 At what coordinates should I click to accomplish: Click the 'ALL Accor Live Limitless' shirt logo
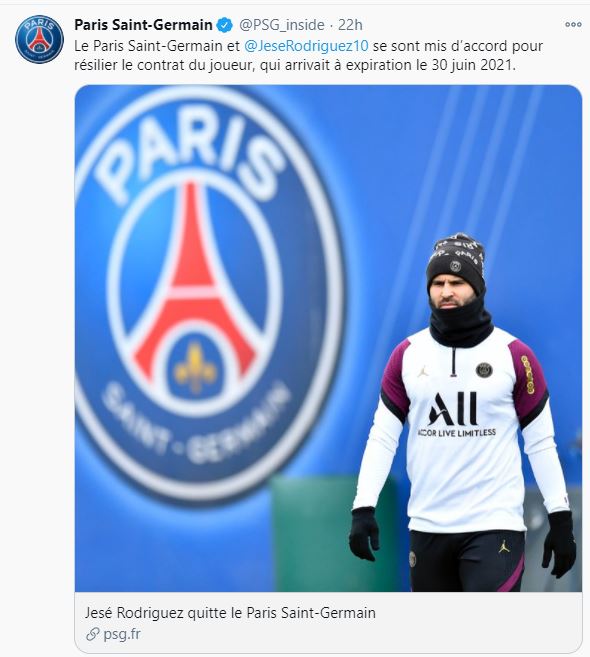457,415
